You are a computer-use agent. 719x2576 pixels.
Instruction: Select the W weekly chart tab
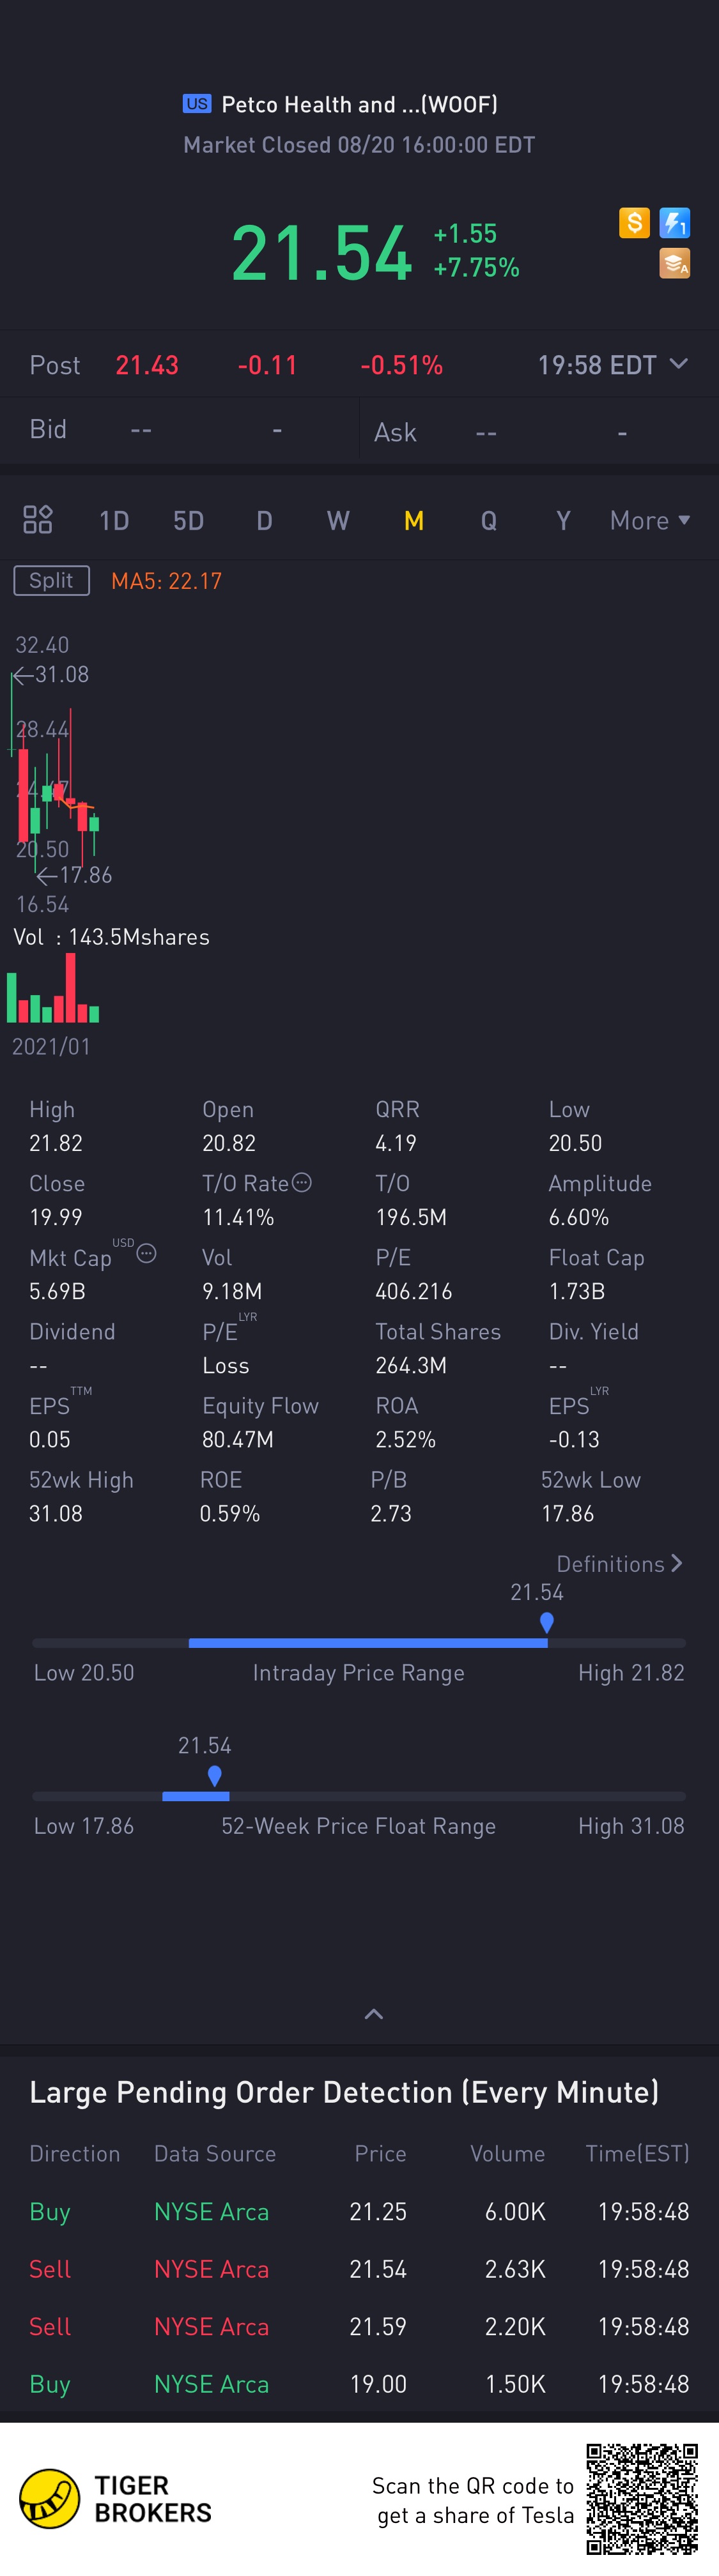click(x=338, y=520)
